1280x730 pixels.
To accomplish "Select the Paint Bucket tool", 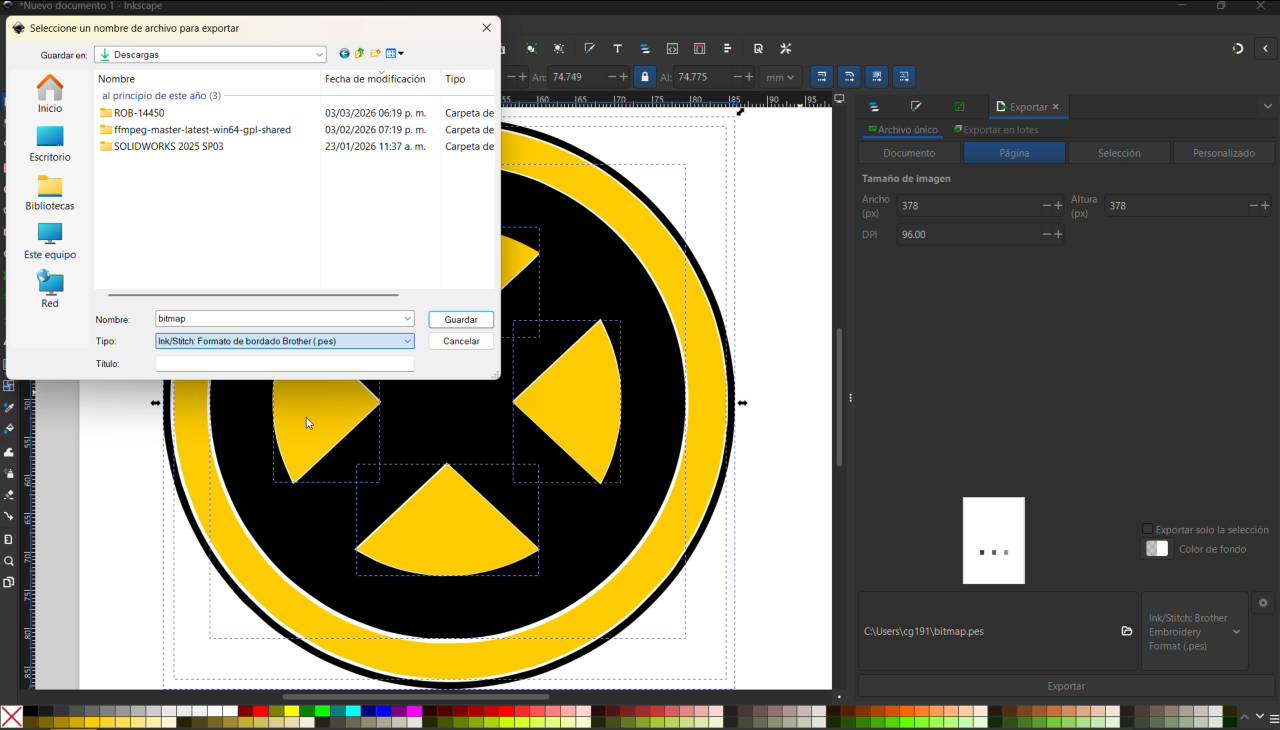I will (x=9, y=430).
